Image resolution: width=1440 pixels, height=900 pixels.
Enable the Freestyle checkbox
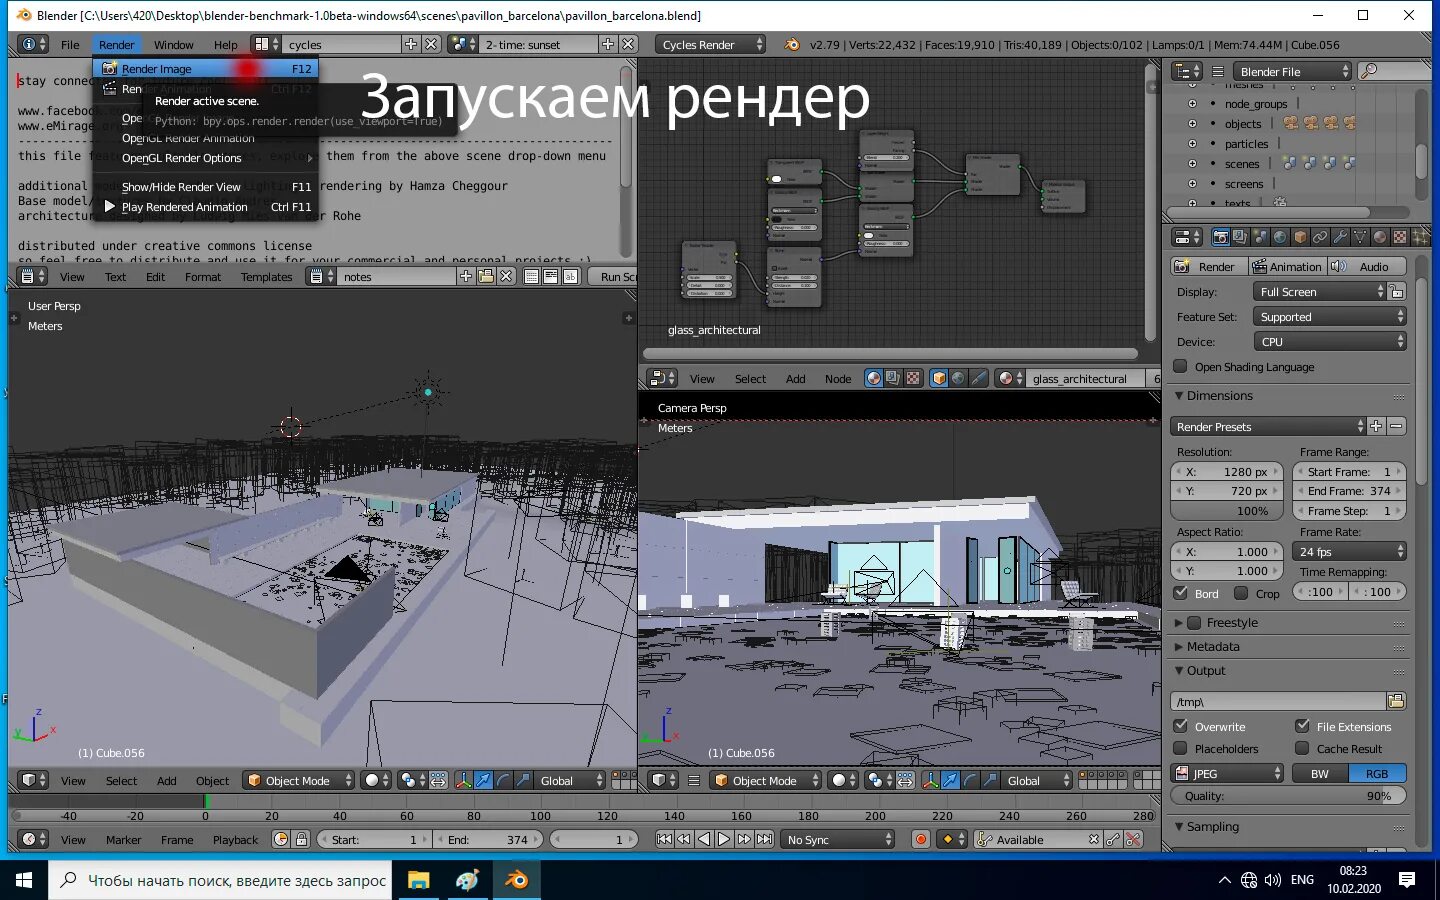[1193, 622]
